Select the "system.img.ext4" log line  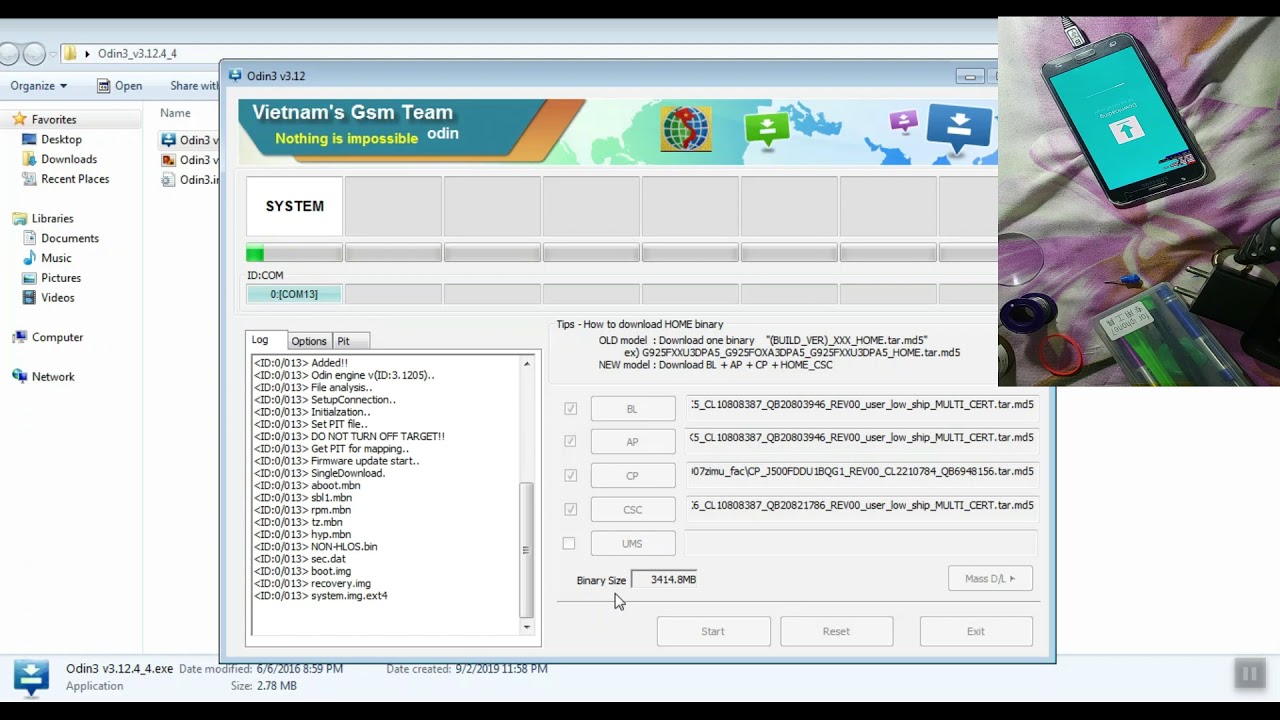(320, 596)
